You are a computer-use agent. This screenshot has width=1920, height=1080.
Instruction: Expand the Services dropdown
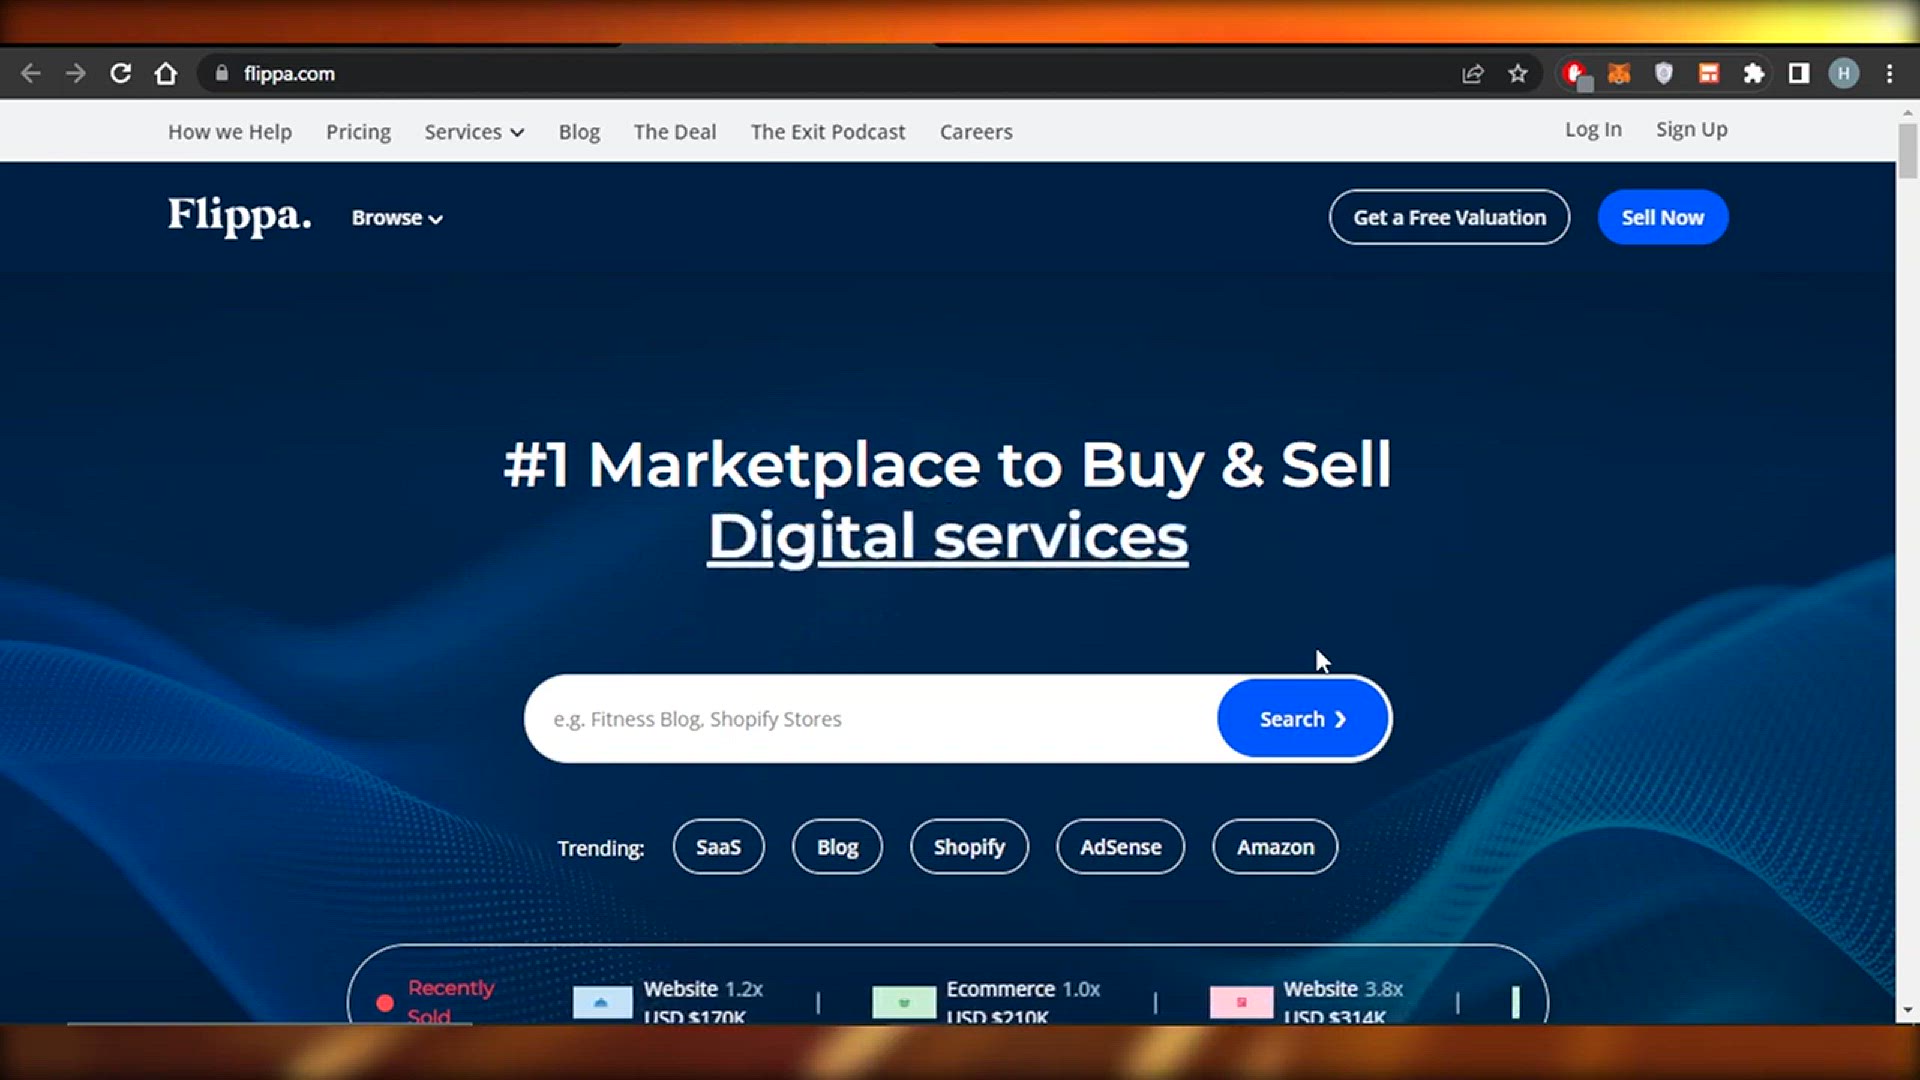click(474, 132)
